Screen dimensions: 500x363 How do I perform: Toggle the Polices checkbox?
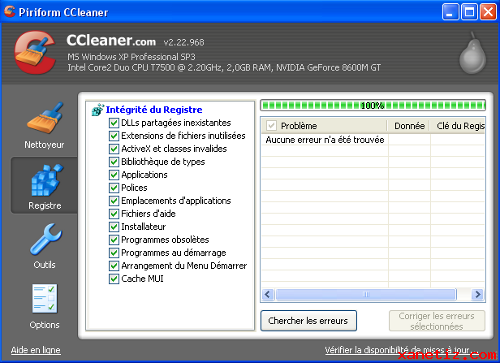(x=114, y=188)
